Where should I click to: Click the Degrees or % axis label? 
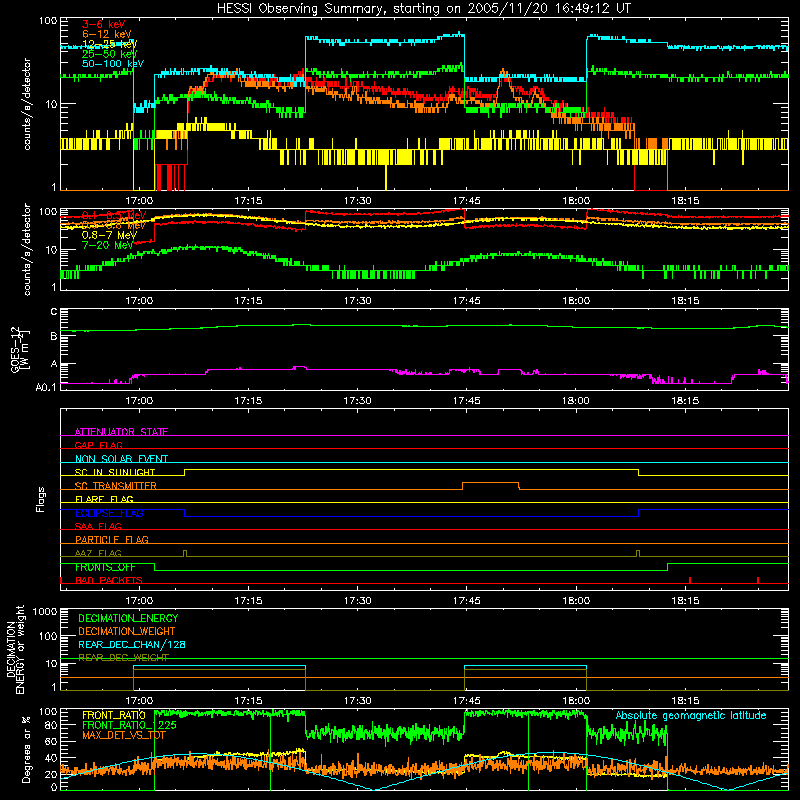[26, 750]
